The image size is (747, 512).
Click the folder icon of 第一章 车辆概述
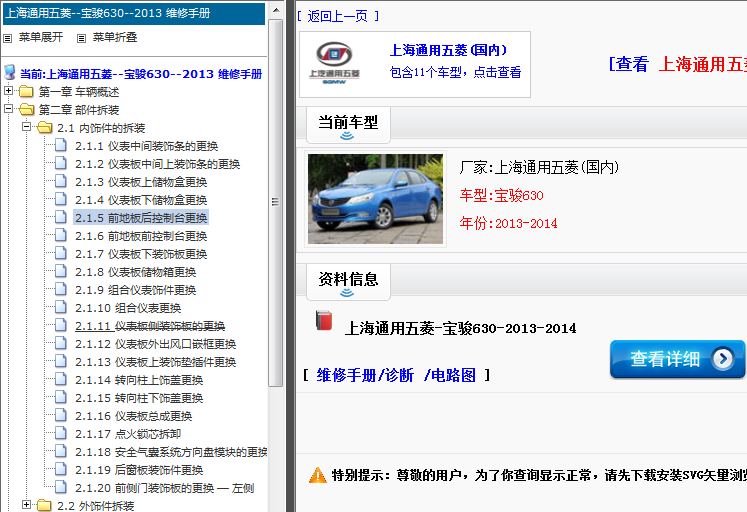click(26, 91)
